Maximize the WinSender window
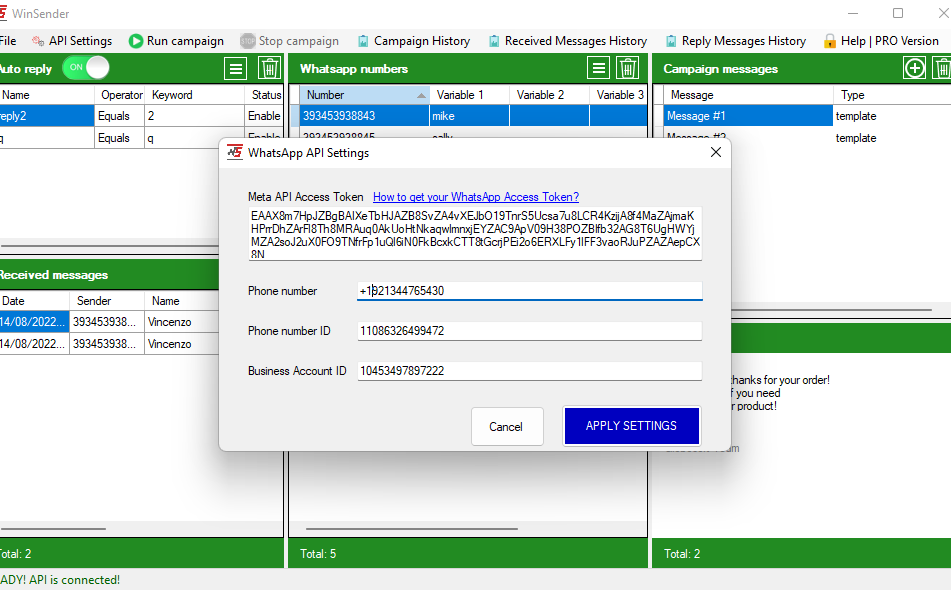Viewport: 951px width, 590px height. point(898,13)
